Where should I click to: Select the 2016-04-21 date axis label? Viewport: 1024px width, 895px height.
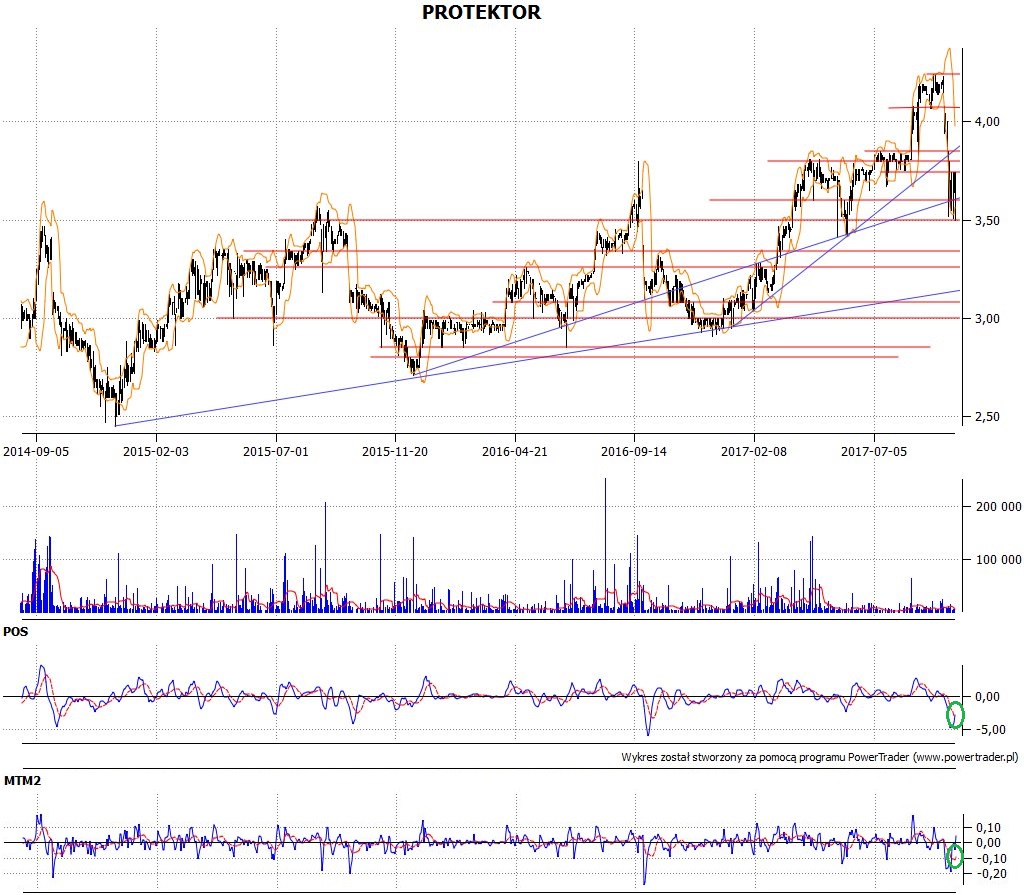tap(515, 451)
